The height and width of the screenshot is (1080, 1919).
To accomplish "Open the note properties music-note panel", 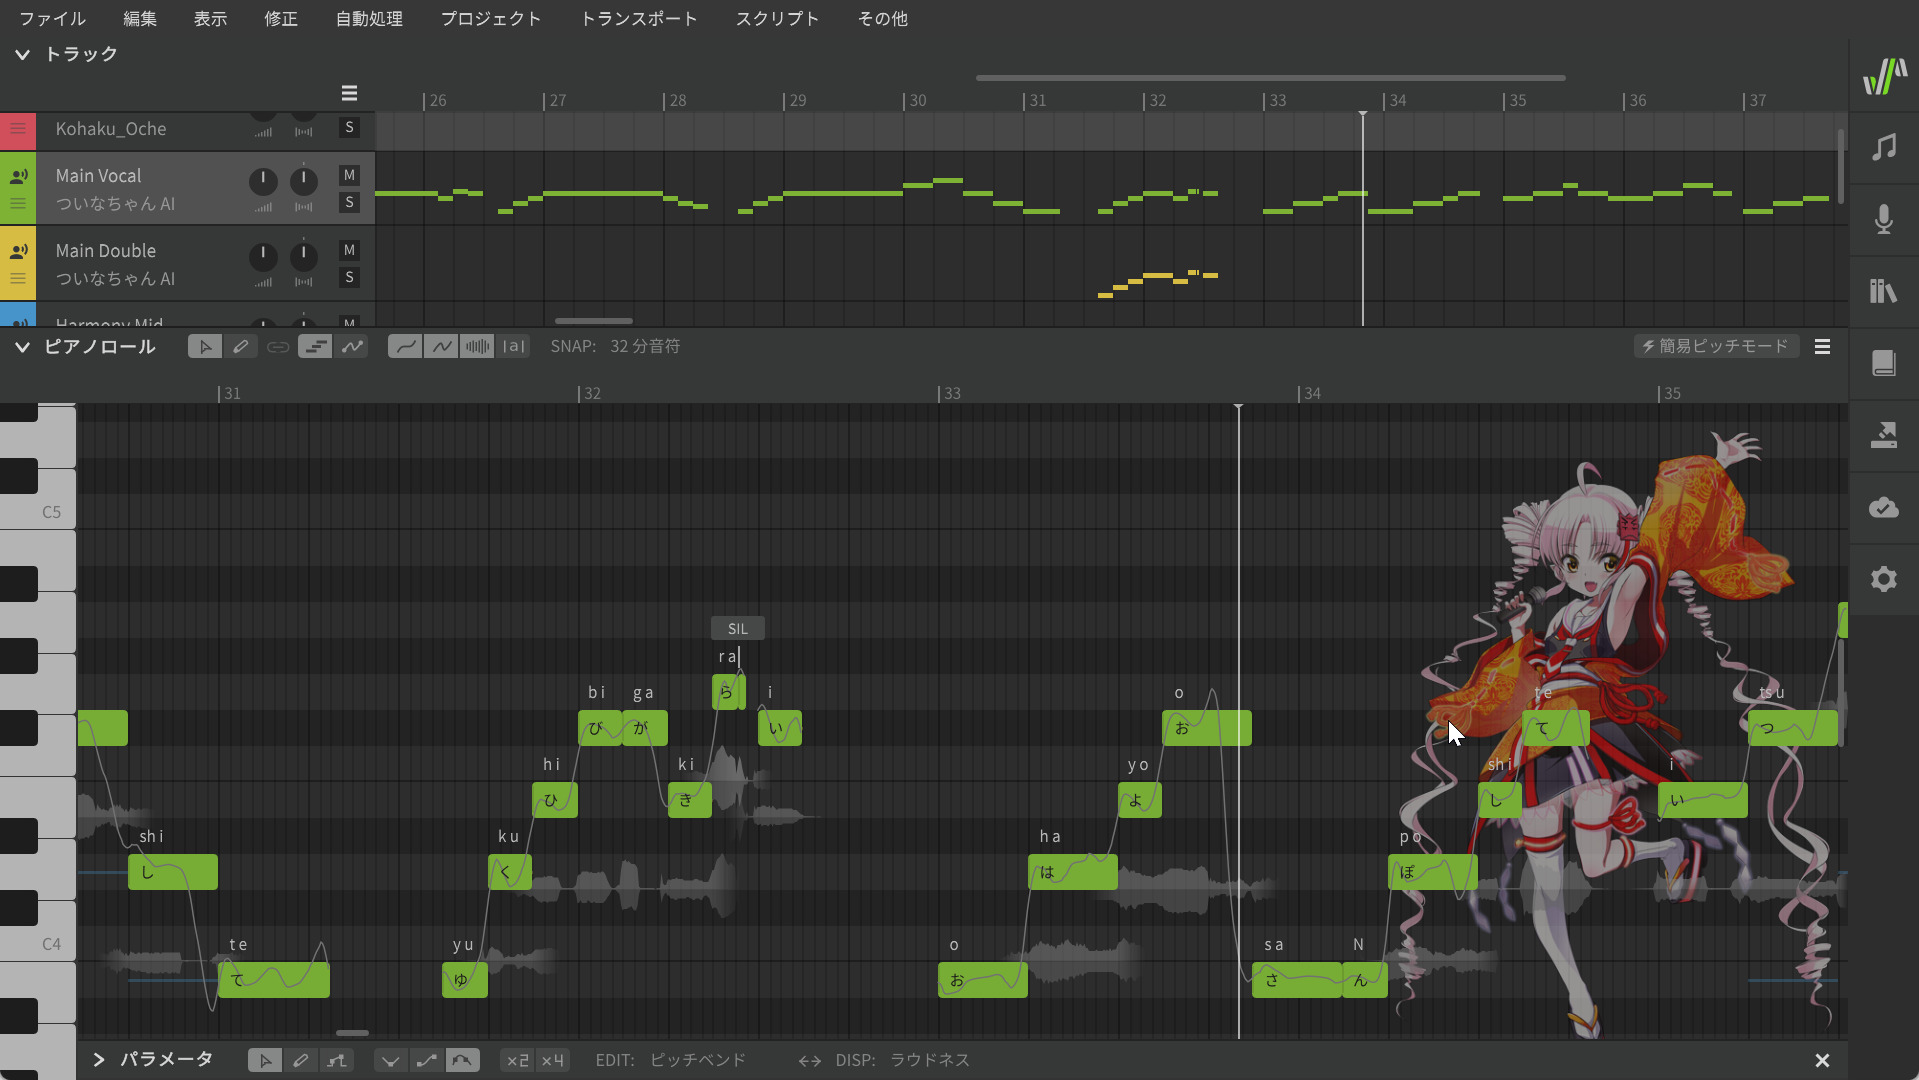I will (1884, 148).
